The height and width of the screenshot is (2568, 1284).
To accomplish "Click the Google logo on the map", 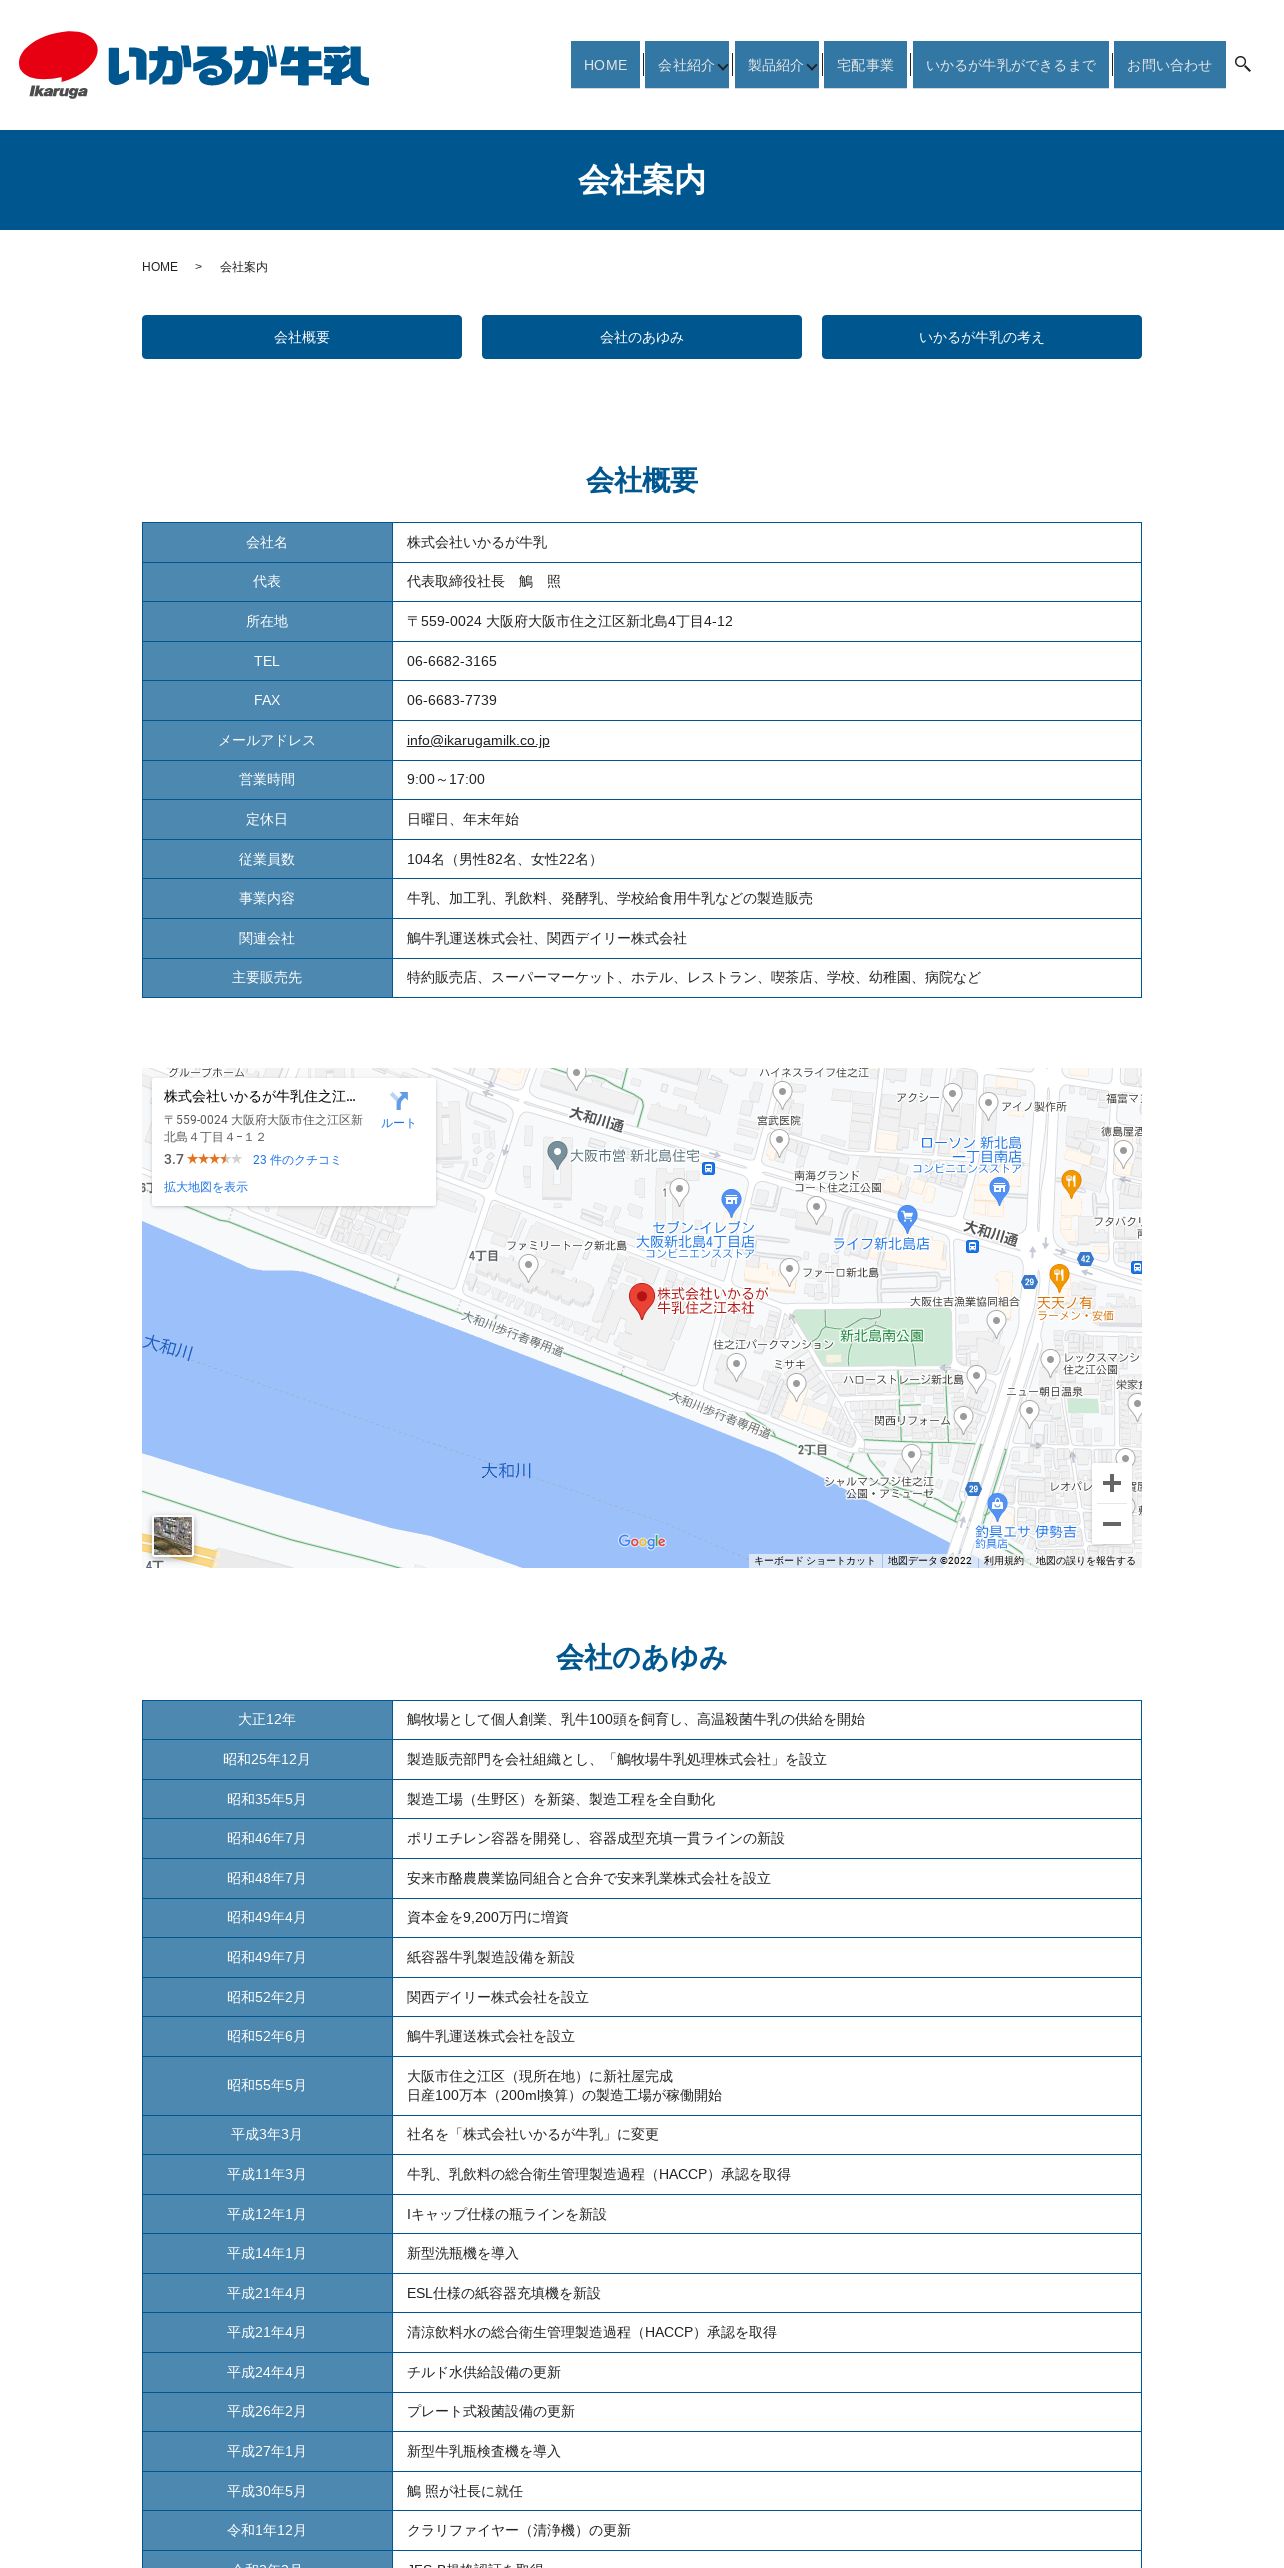I will (x=642, y=1541).
